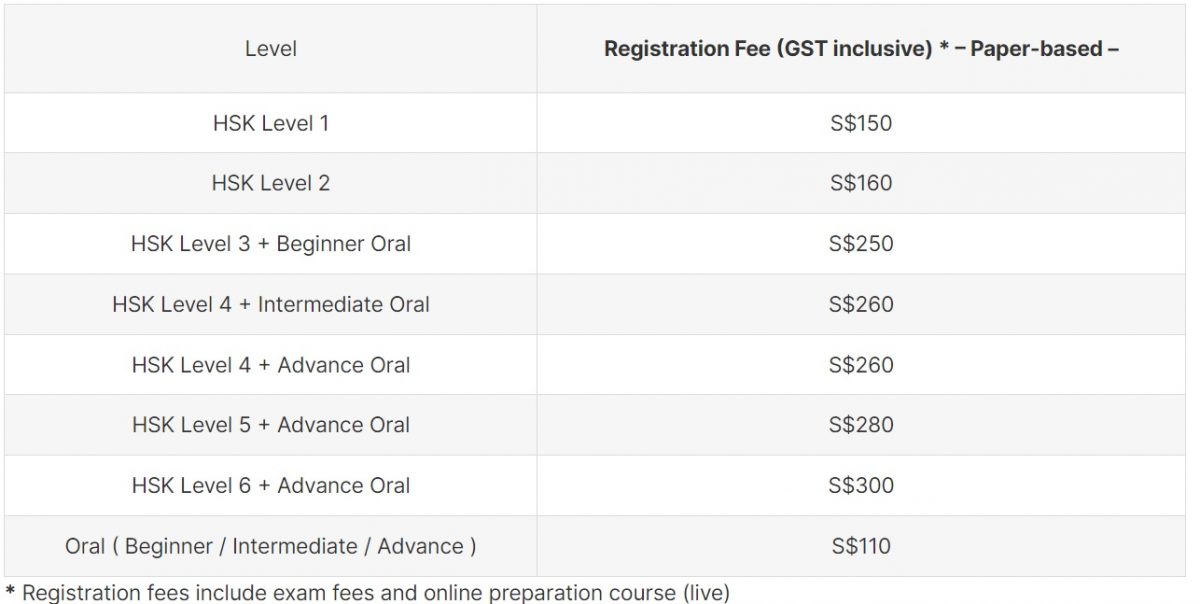The width and height of the screenshot is (1200, 604).
Task: Click the S$300 fee cell
Action: (861, 486)
